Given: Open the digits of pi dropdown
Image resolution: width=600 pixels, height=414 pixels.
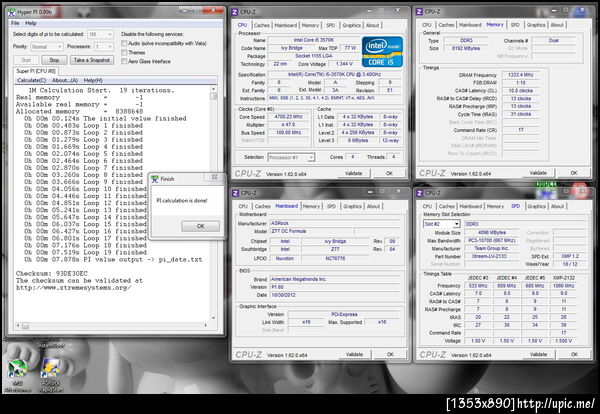Looking at the screenshot, I should click(100, 34).
